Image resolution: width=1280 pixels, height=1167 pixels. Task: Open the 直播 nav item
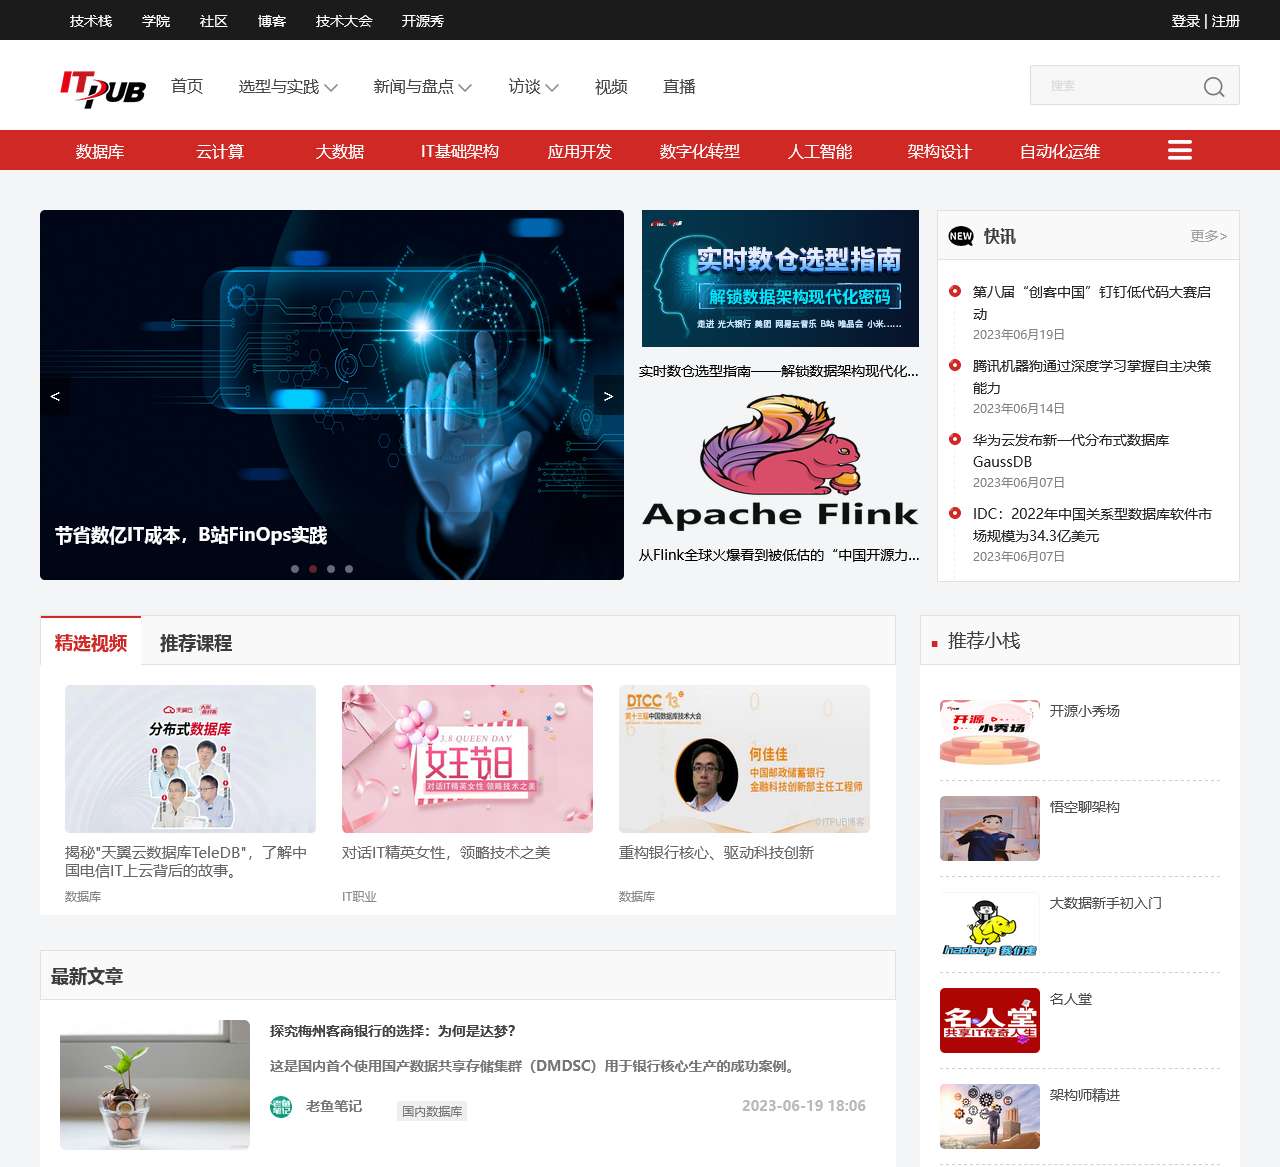[x=679, y=87]
